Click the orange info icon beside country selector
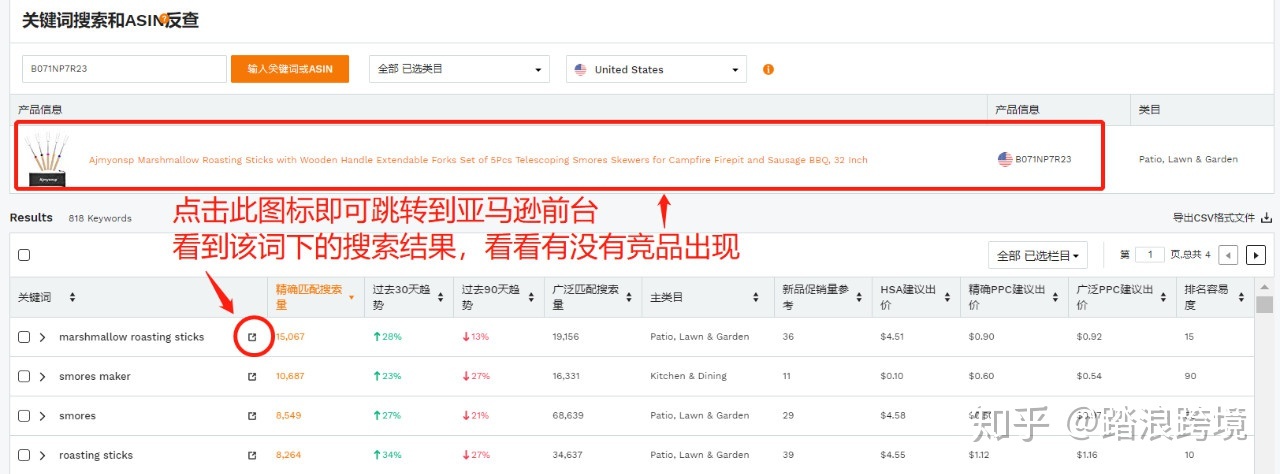Screen dimensions: 1280x474 click(x=768, y=70)
